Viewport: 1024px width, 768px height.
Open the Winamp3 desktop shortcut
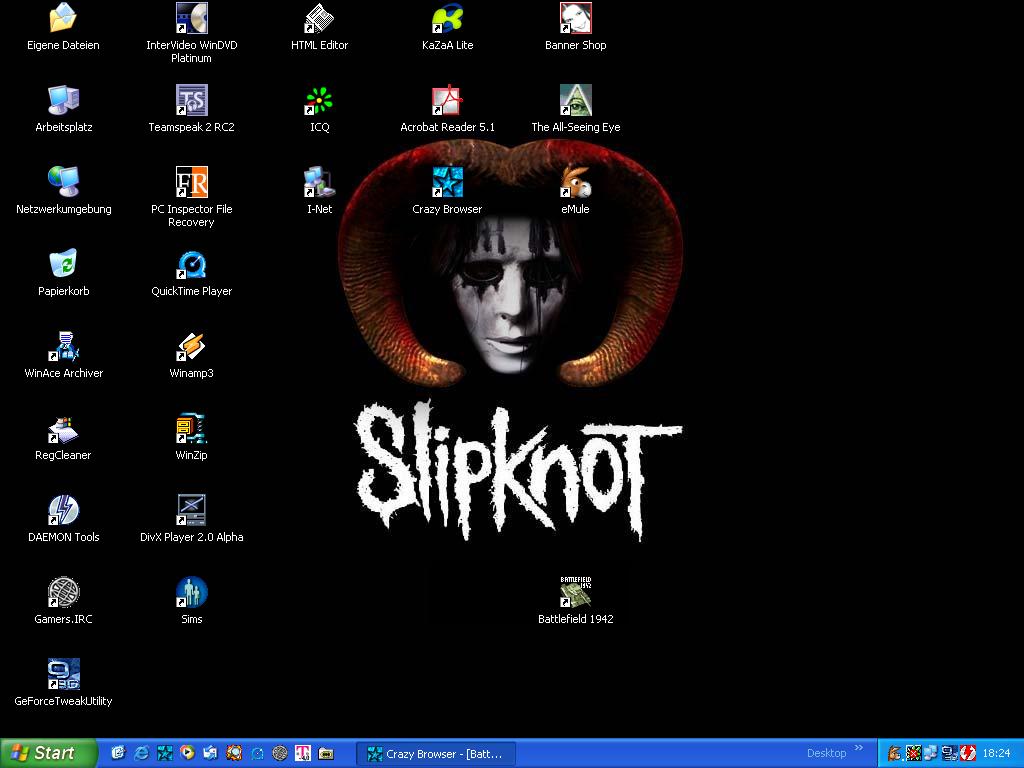point(191,347)
